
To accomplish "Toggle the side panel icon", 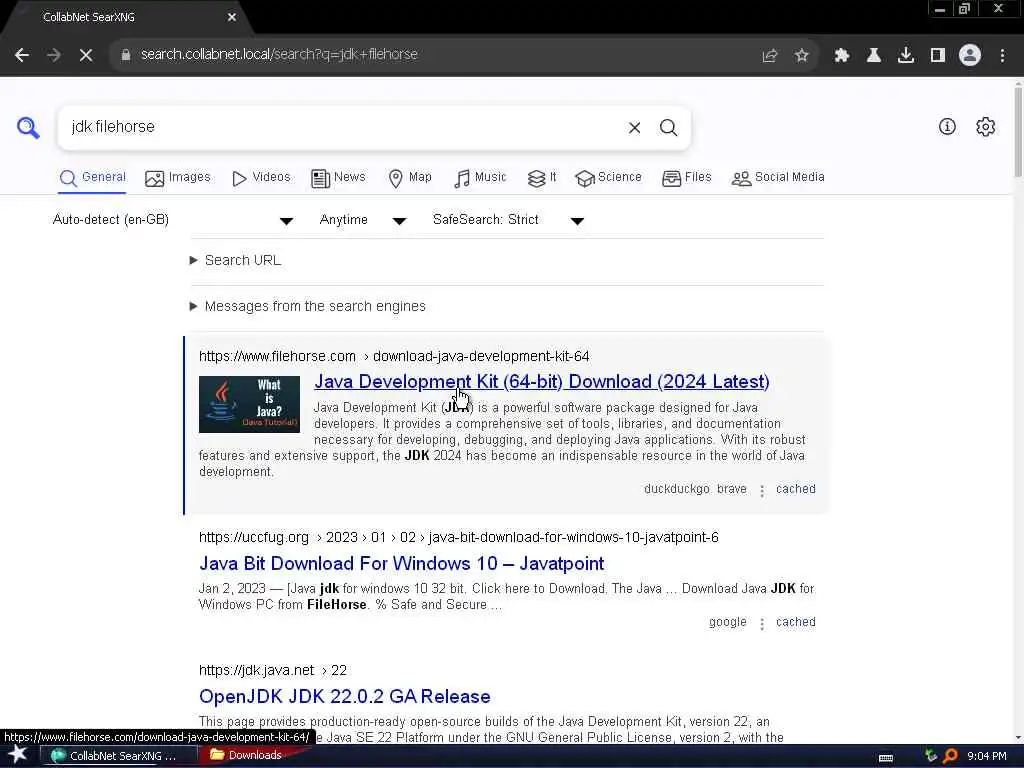I will tap(938, 55).
